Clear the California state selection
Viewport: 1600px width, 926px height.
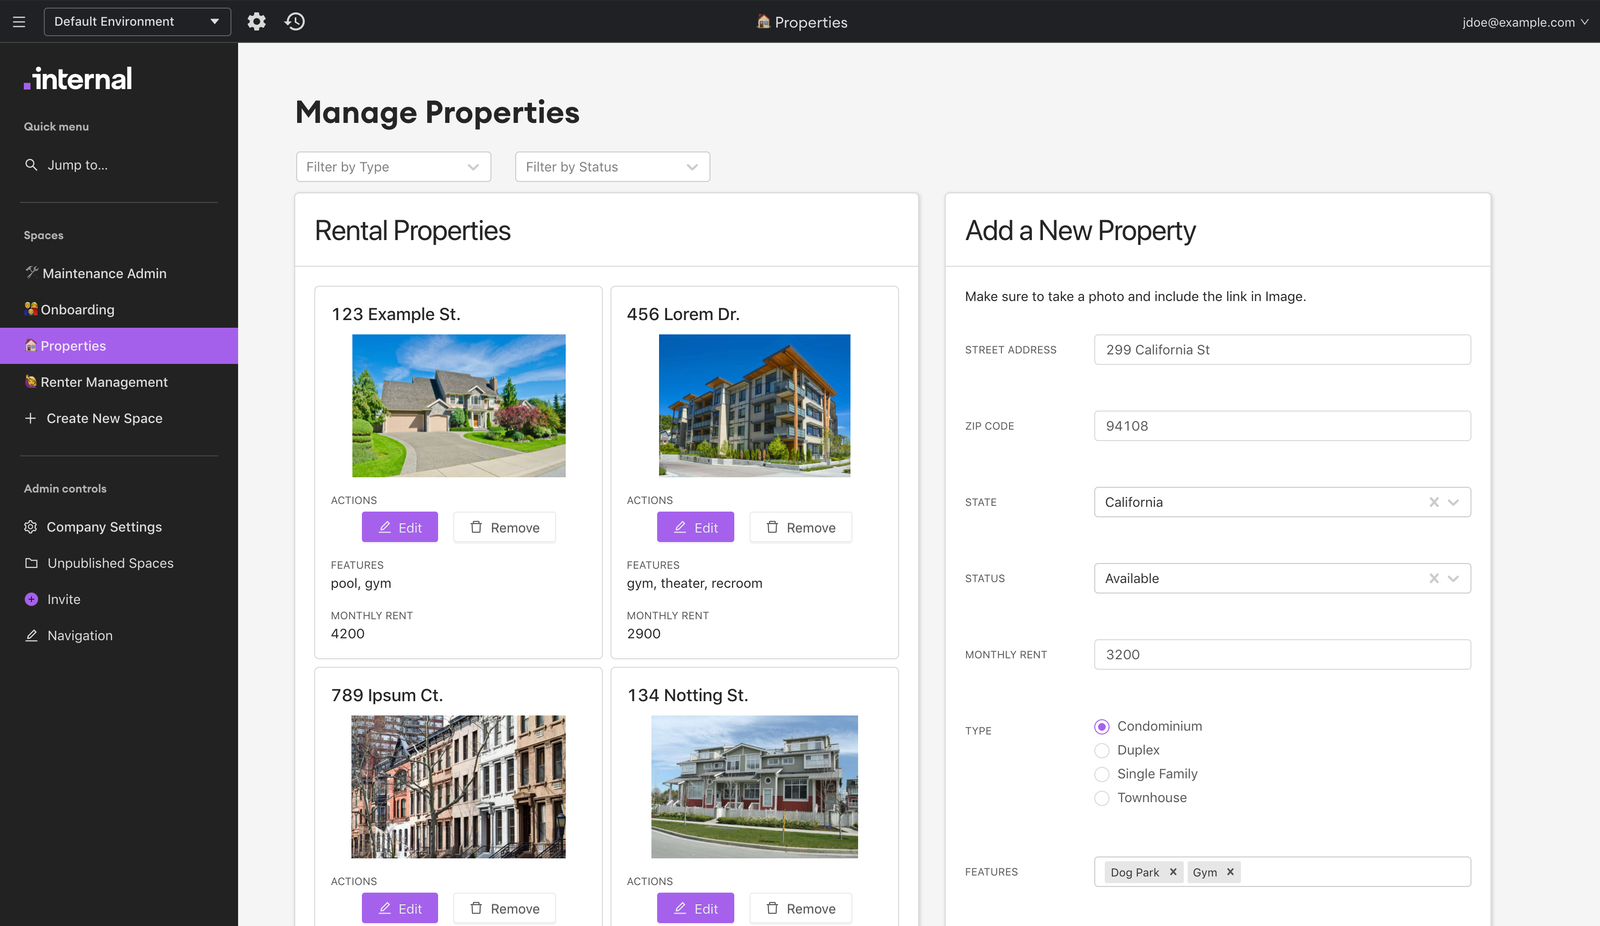(x=1434, y=502)
